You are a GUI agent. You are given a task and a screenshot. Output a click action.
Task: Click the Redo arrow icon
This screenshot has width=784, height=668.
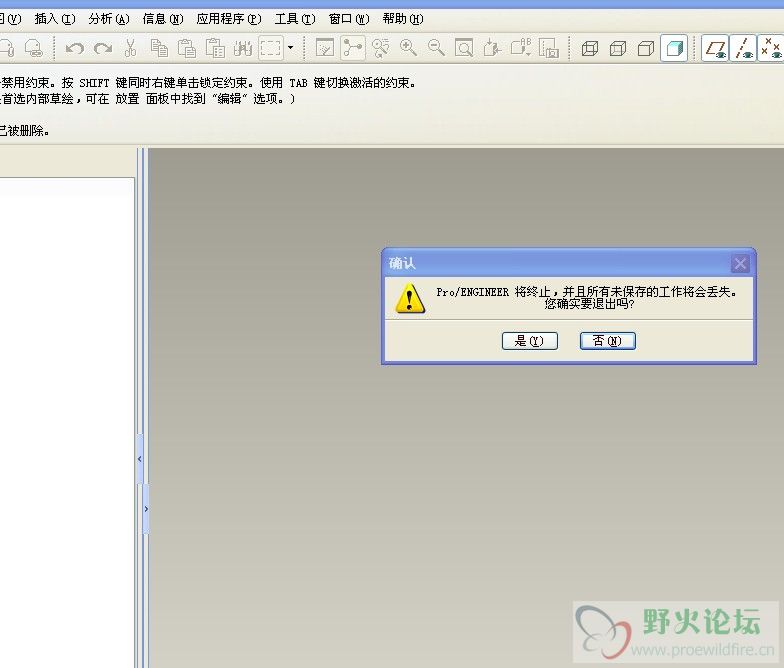coord(103,48)
